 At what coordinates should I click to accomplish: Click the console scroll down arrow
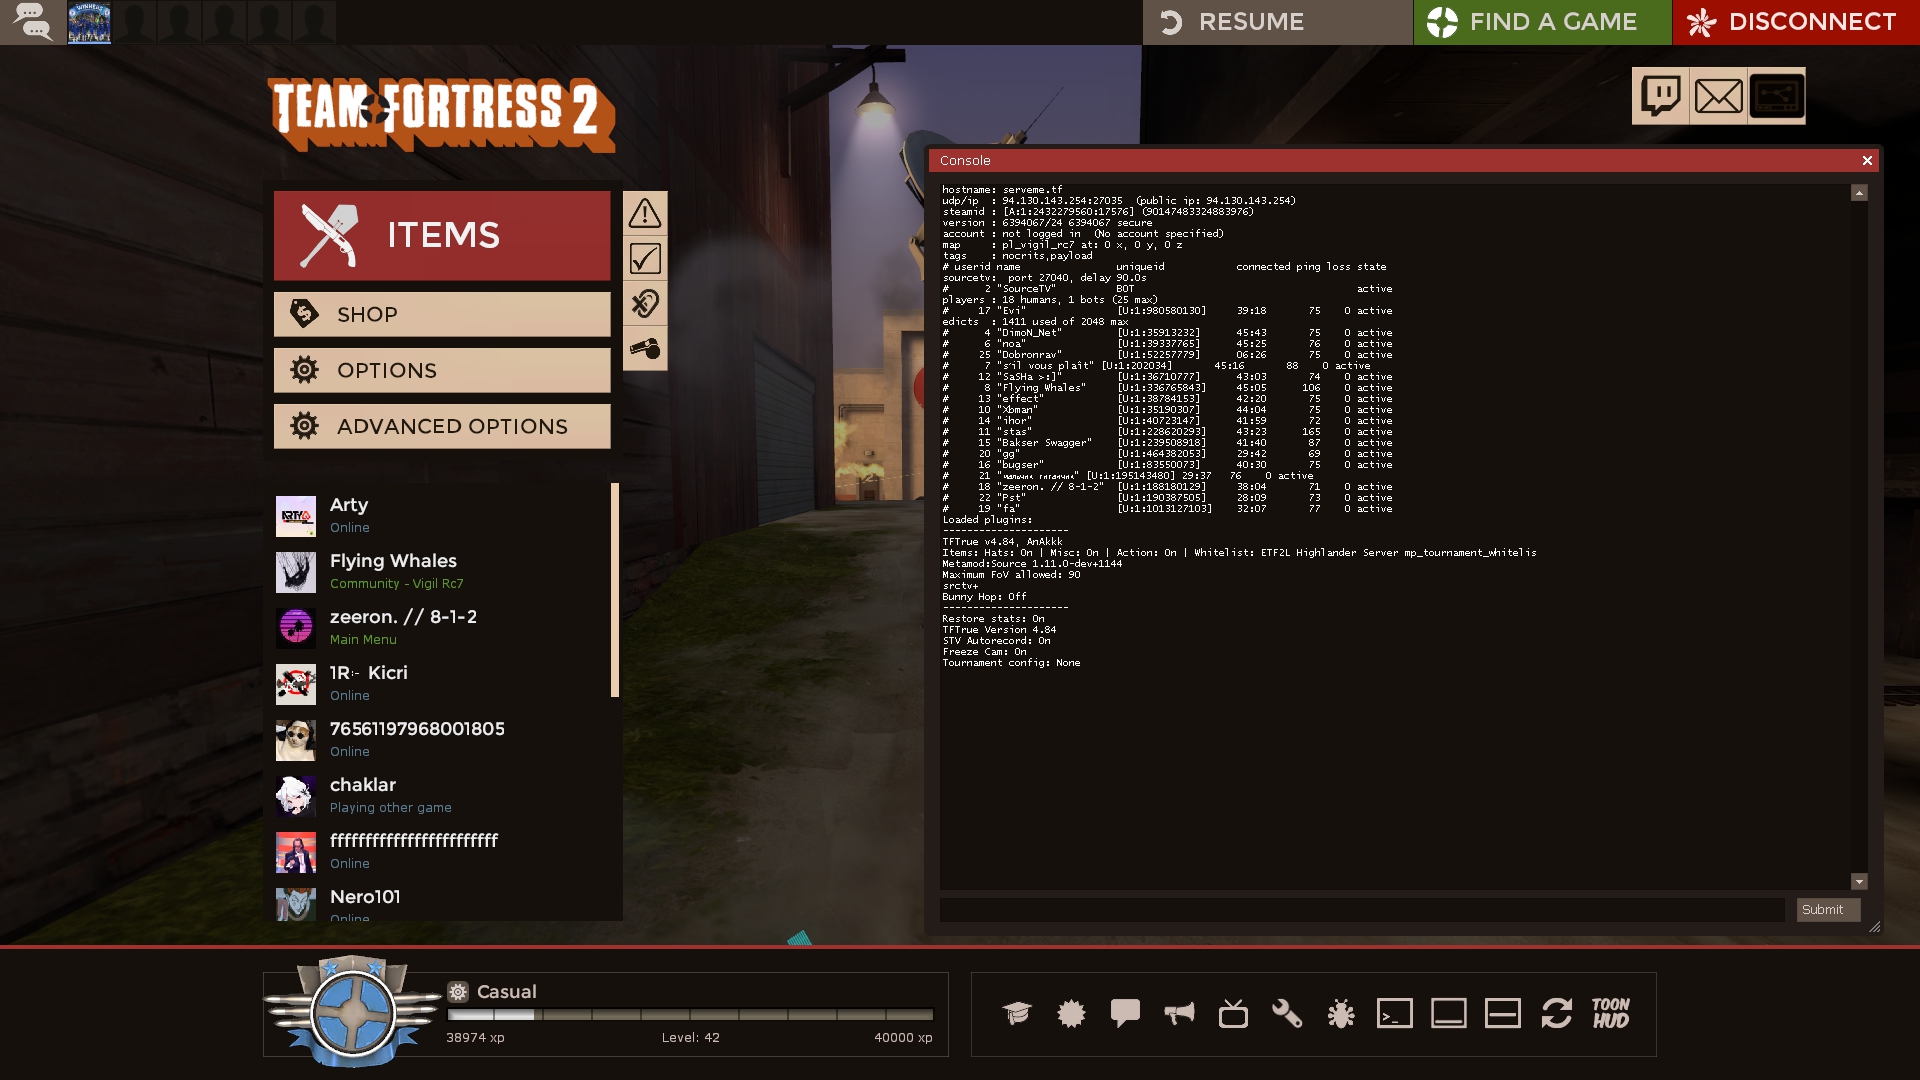click(x=1859, y=882)
